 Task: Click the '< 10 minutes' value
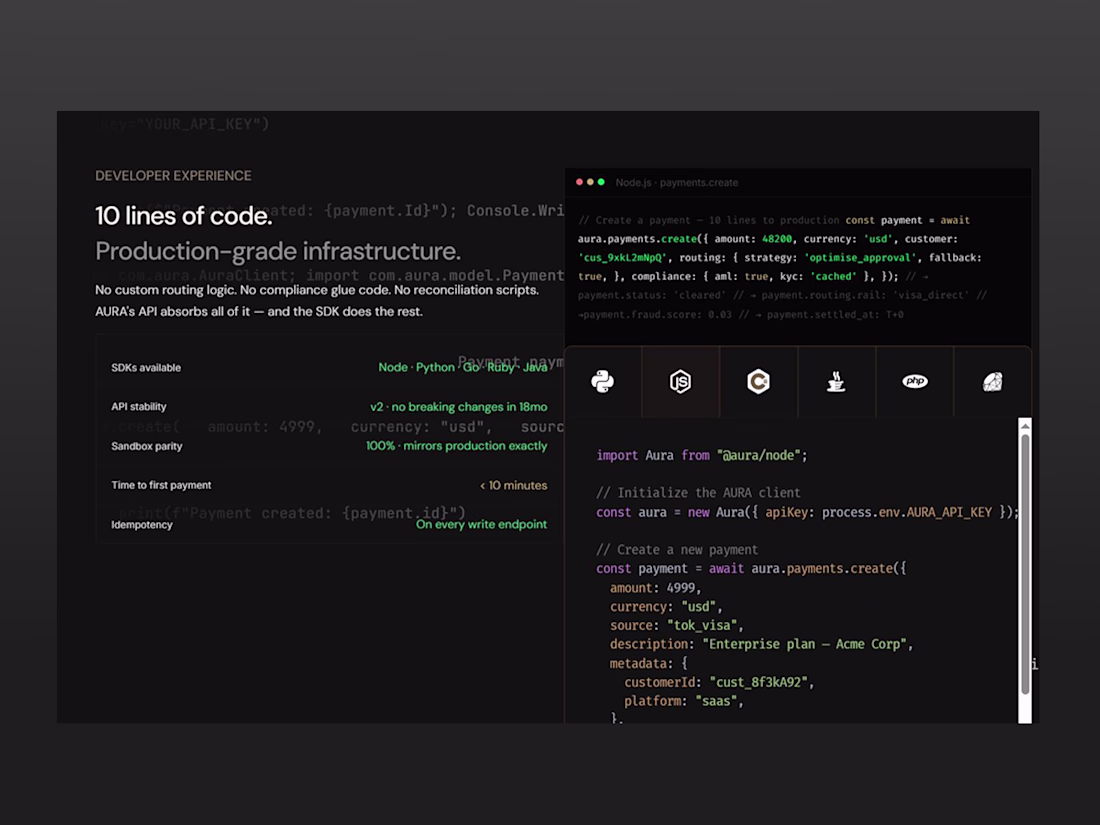[514, 485]
